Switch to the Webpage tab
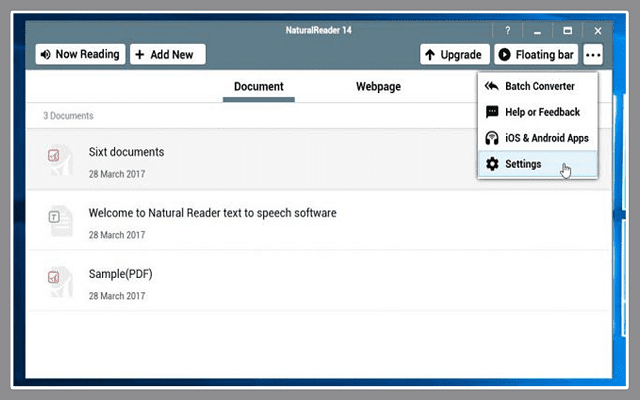This screenshot has height=400, width=640. coord(378,87)
